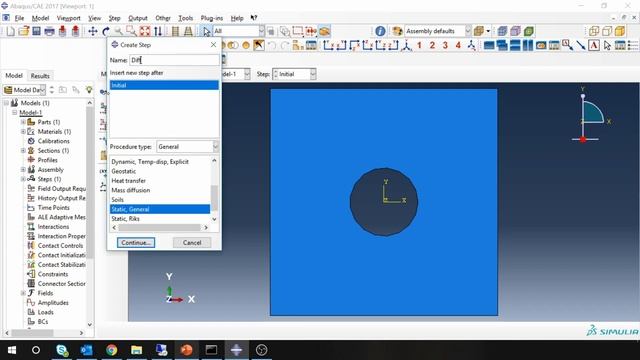Open File Explorer from the taskbar

[136, 350]
